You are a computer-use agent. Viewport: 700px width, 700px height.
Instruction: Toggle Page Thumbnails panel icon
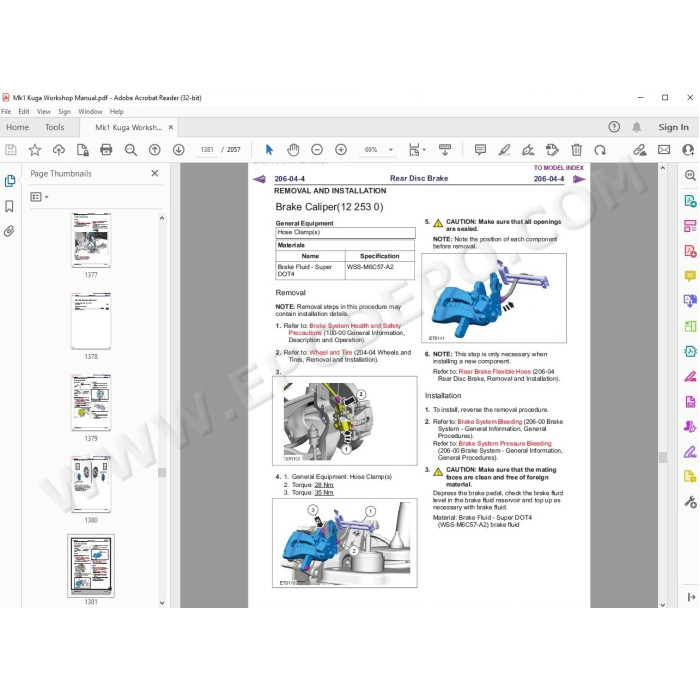pyautogui.click(x=9, y=180)
